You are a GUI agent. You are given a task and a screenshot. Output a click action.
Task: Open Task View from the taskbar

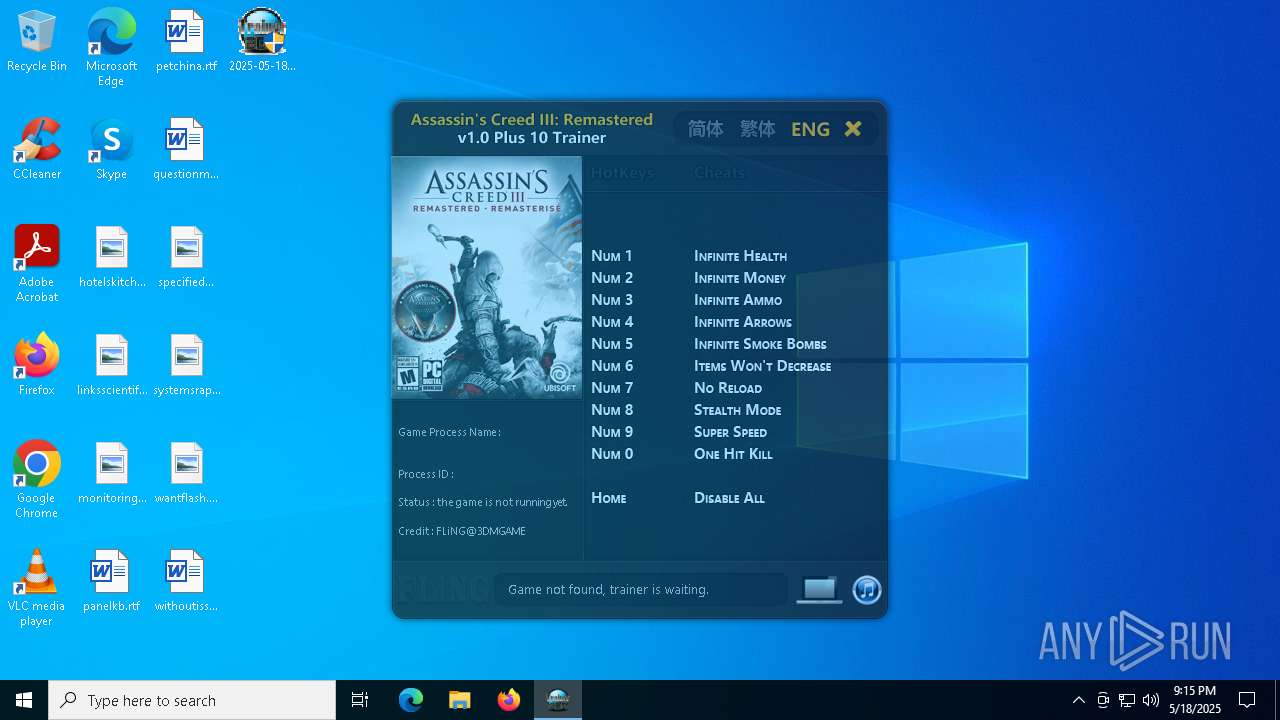[360, 700]
